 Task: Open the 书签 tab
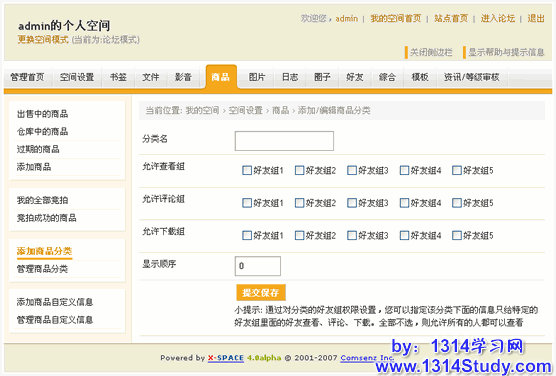[x=118, y=77]
